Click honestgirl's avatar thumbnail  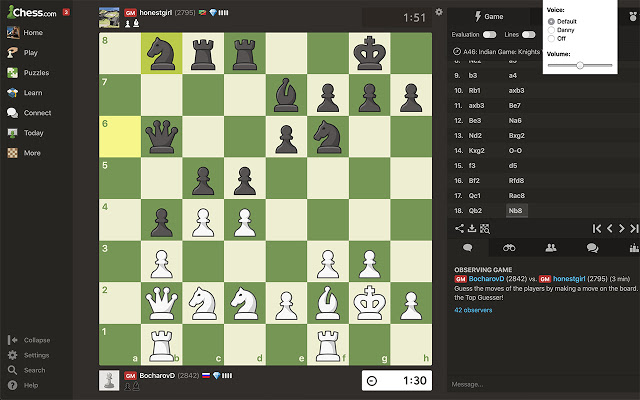109,18
